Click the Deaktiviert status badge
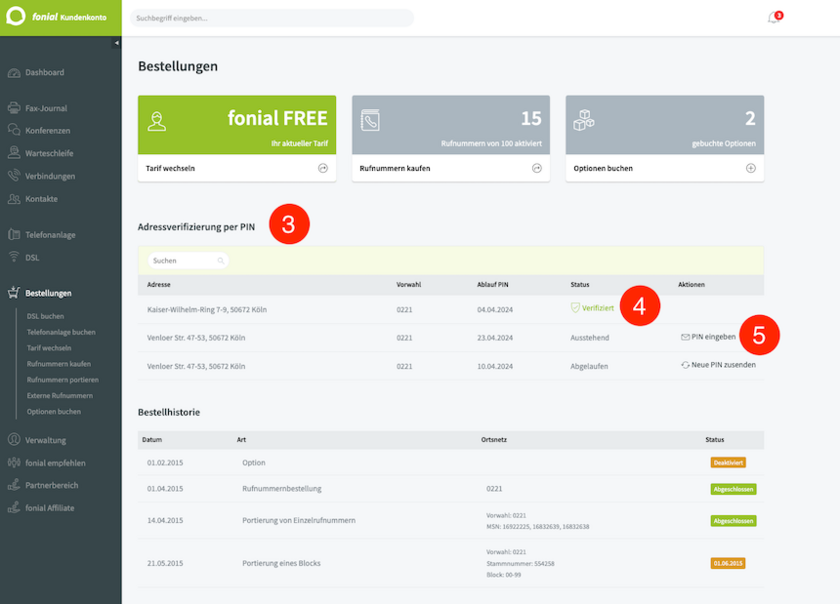Screen dimensions: 840x604 728,463
